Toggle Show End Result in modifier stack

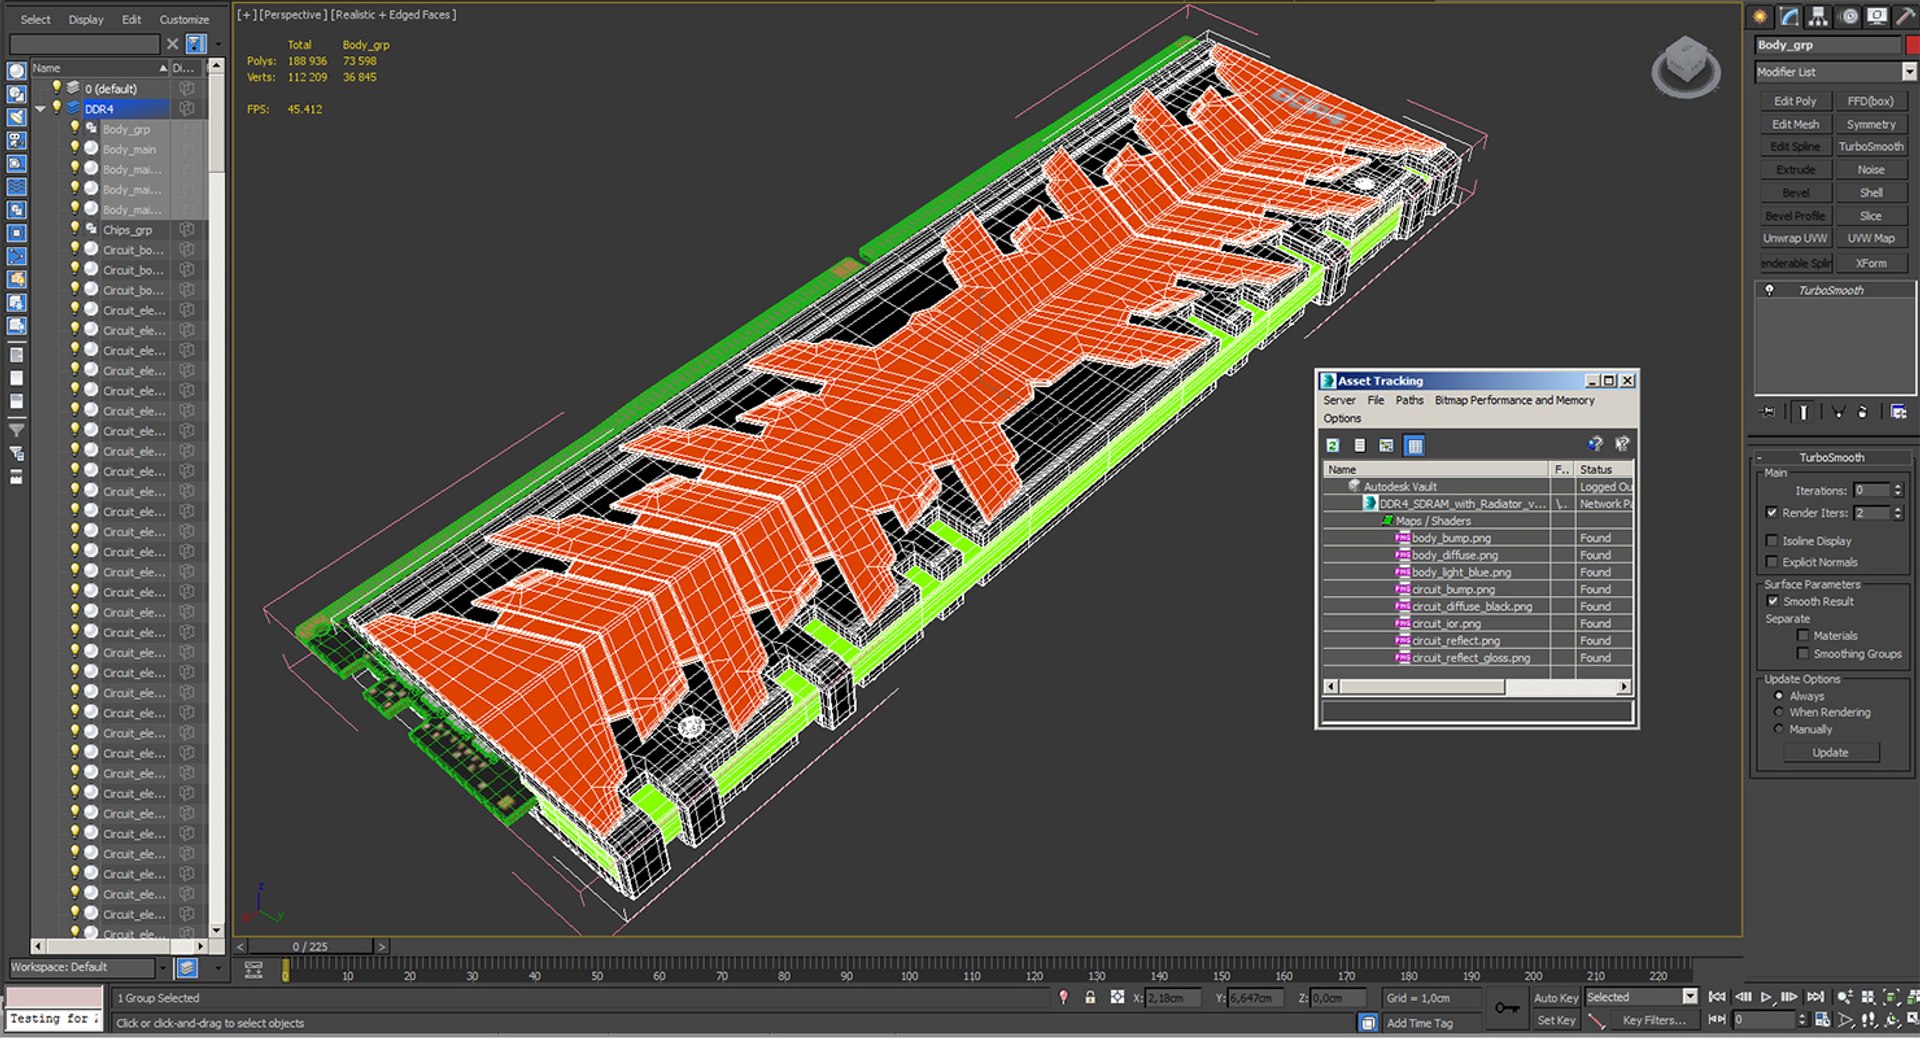1803,412
